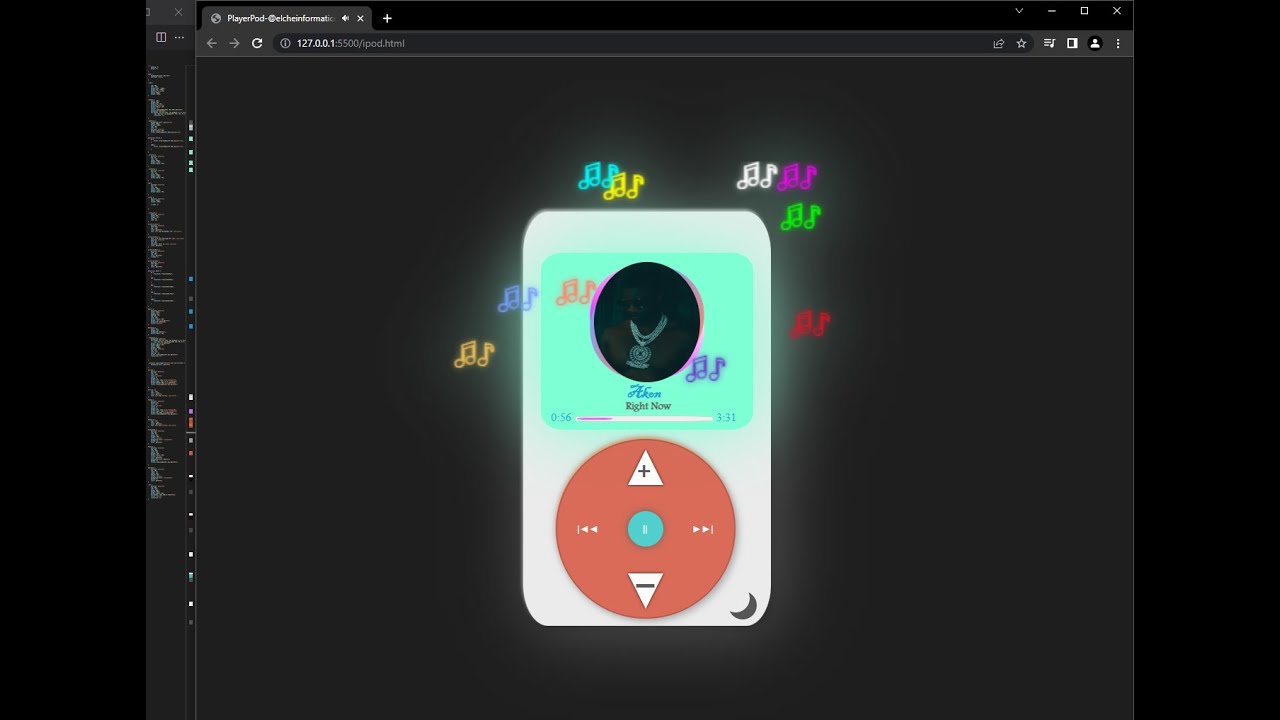The width and height of the screenshot is (1280, 720).
Task: Bookmark this page with the star
Action: click(1021, 43)
